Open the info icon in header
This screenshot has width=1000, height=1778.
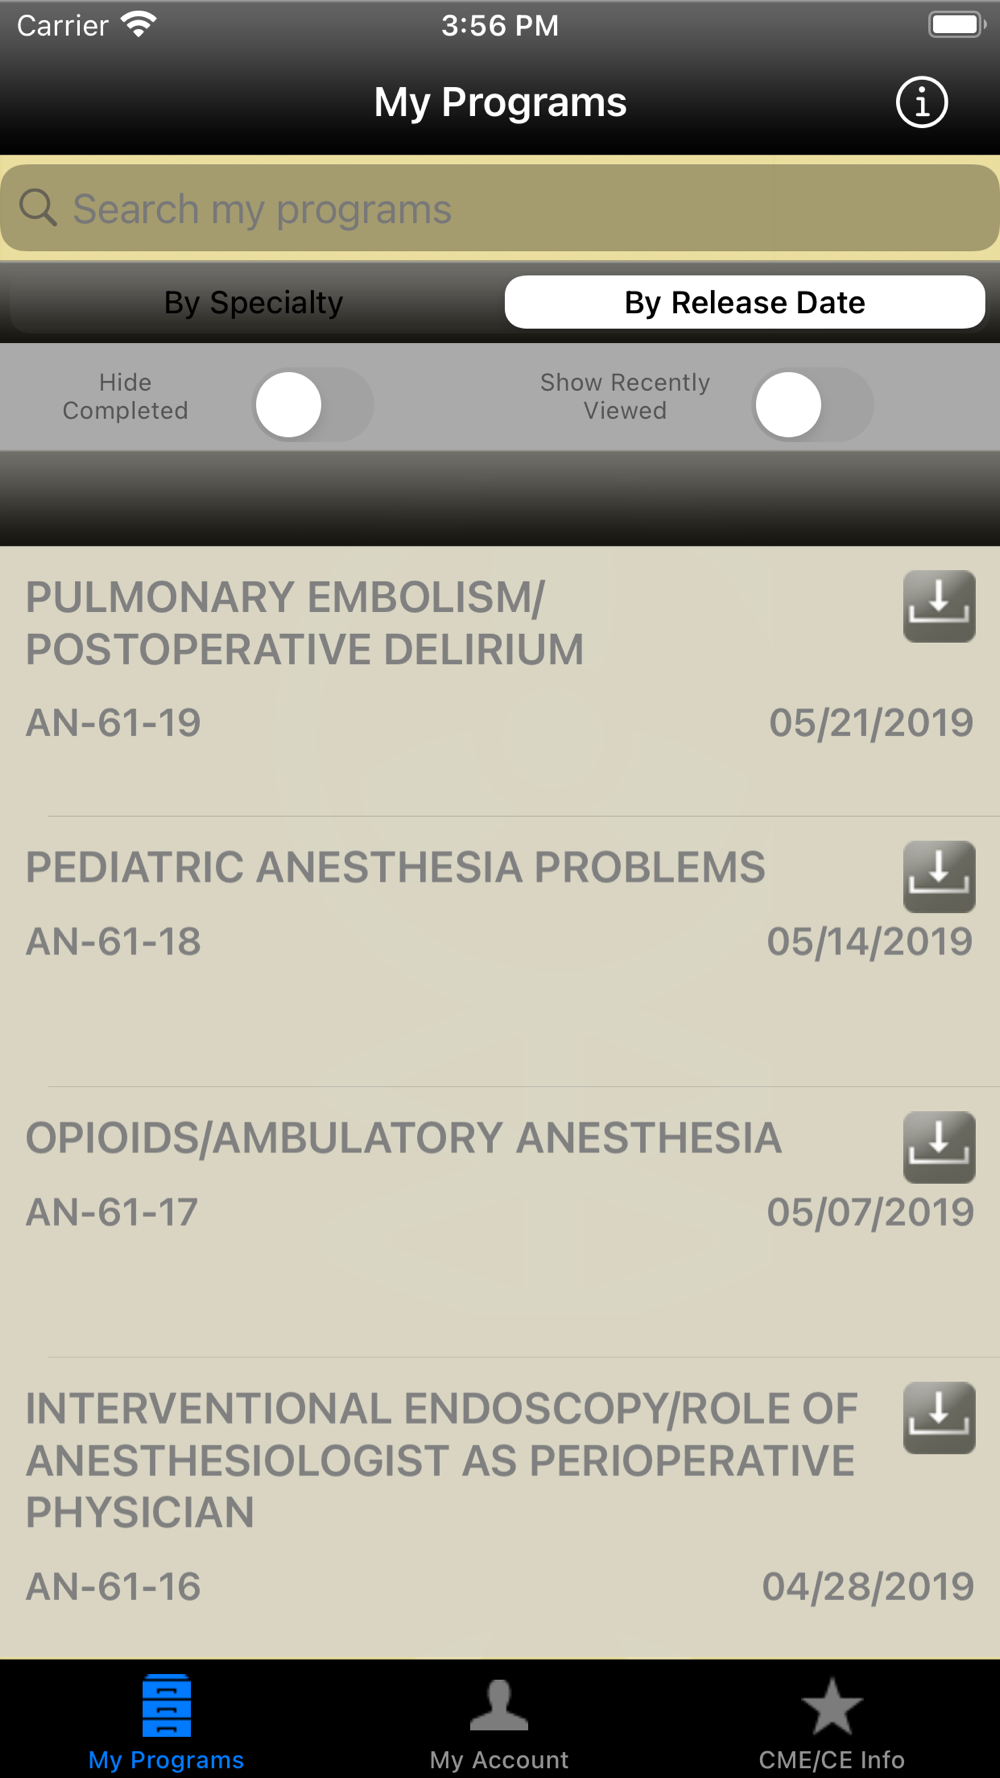point(921,102)
